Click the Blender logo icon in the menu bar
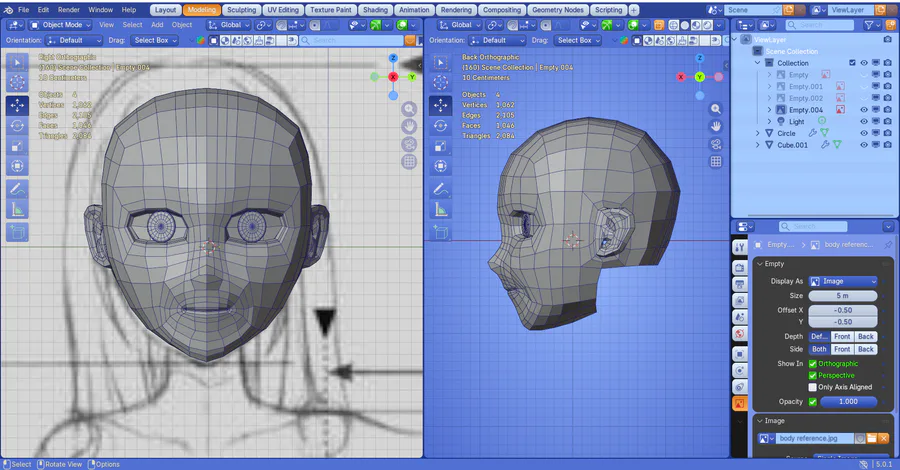Viewport: 900px width, 470px height. click(8, 10)
